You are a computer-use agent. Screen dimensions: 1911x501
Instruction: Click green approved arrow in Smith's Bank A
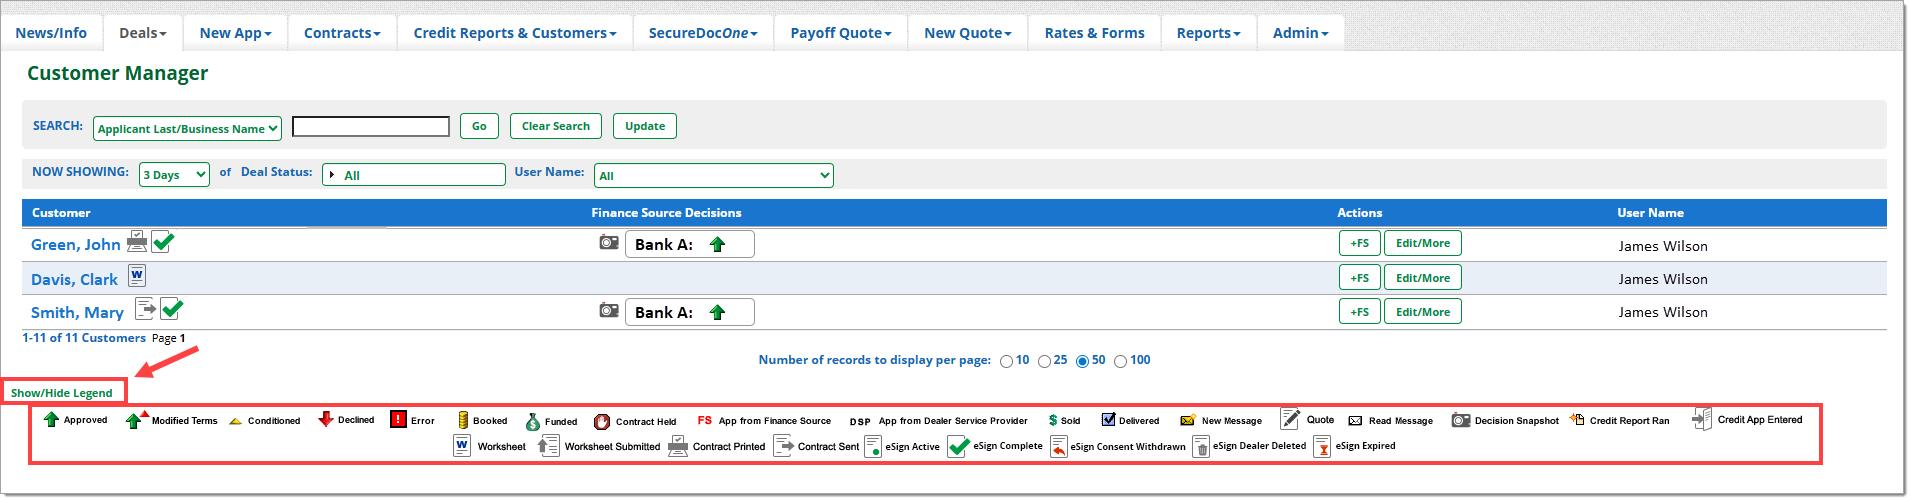pos(717,313)
